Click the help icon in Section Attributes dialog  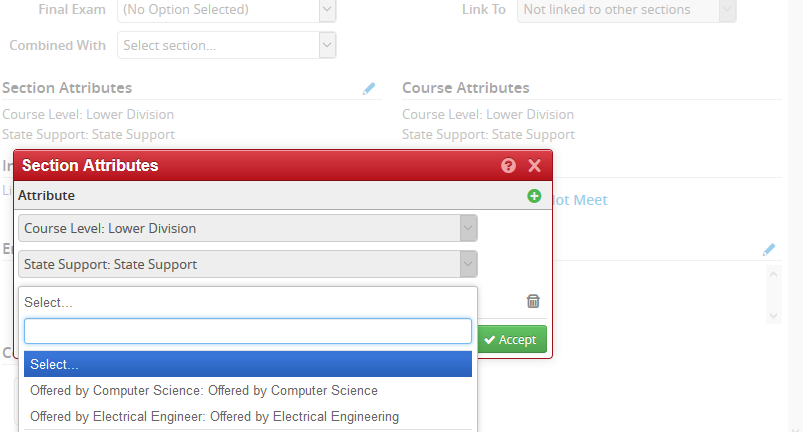[x=508, y=165]
